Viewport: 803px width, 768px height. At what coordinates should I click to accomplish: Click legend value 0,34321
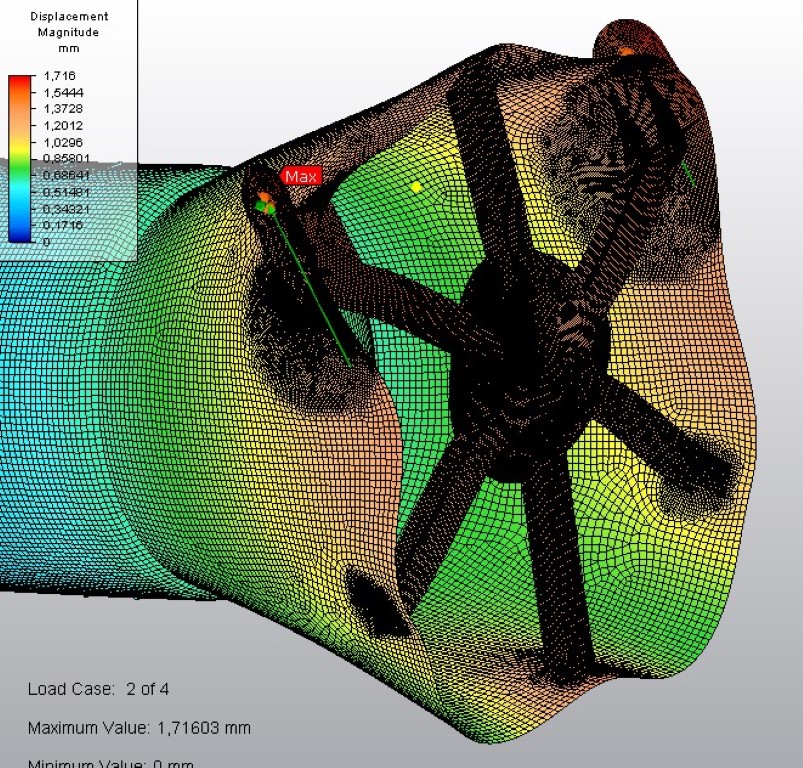pyautogui.click(x=67, y=209)
